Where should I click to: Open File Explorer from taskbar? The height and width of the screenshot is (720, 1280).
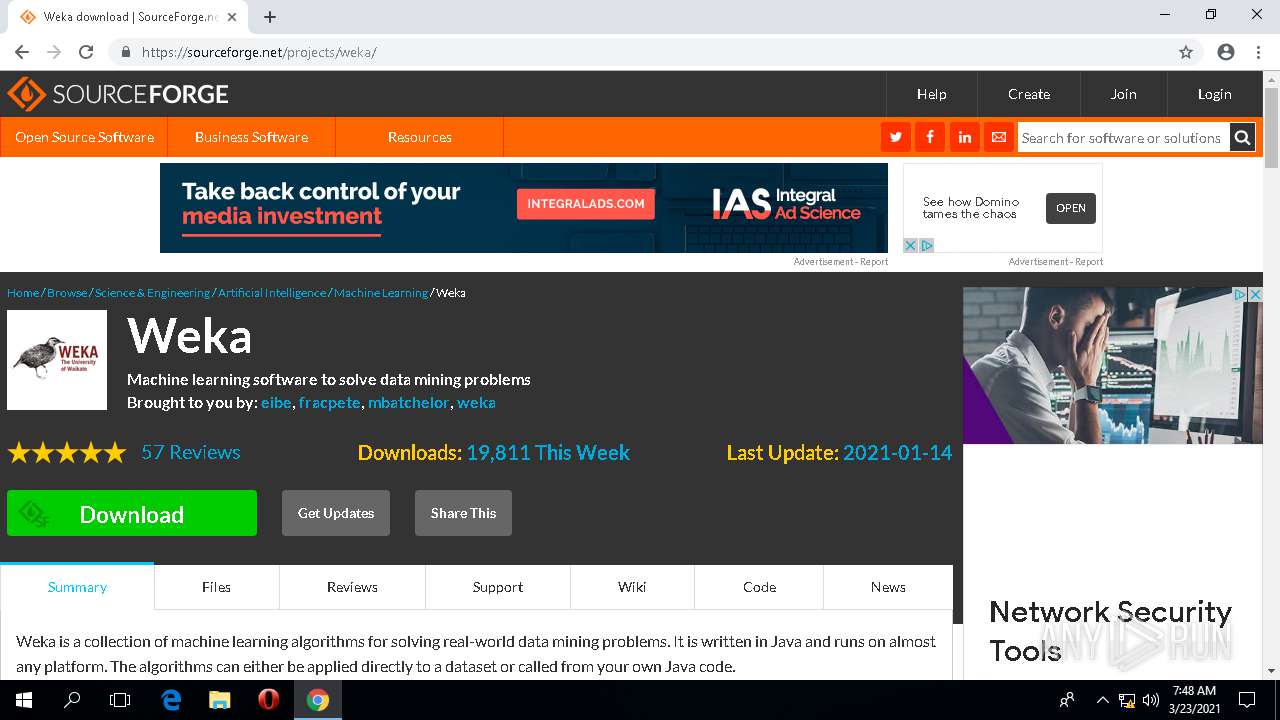tap(219, 700)
